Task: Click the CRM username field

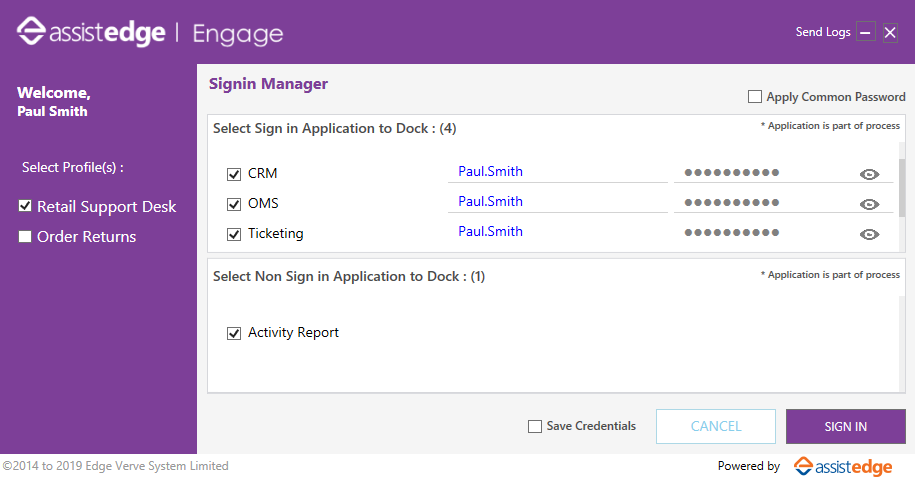Action: pos(558,172)
